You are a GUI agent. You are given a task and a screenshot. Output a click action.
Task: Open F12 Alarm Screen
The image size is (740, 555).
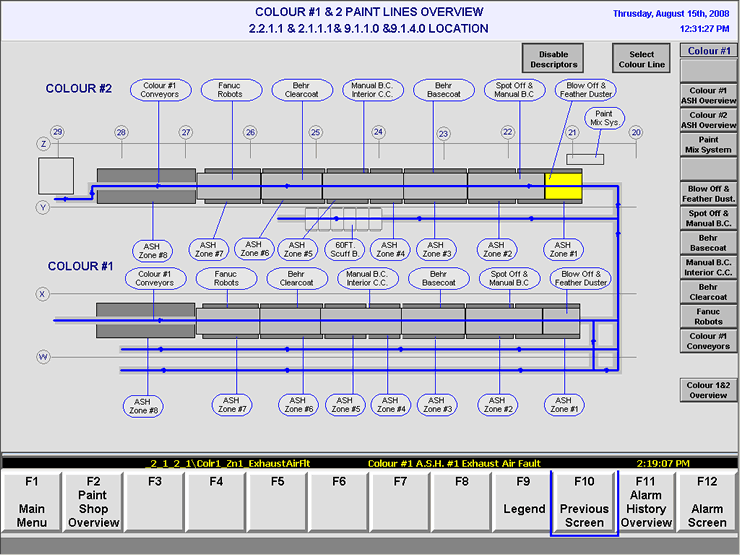[x=707, y=501]
